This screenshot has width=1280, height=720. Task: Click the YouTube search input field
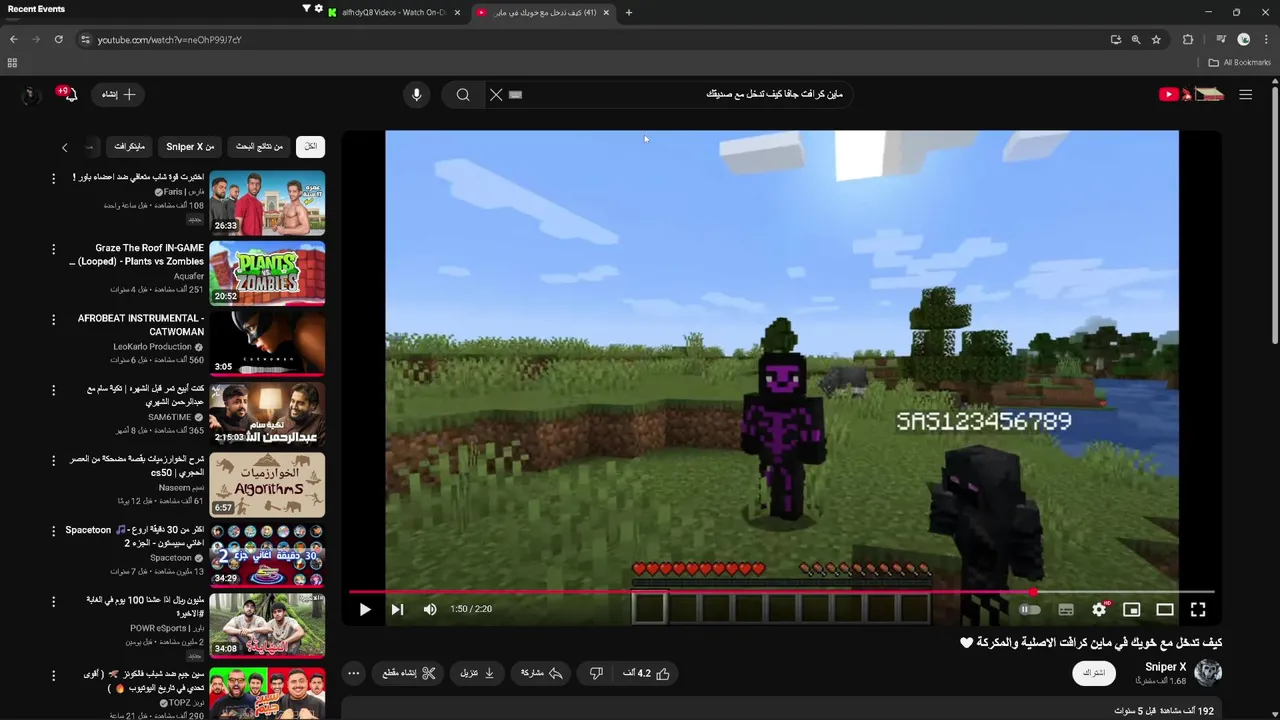click(680, 94)
